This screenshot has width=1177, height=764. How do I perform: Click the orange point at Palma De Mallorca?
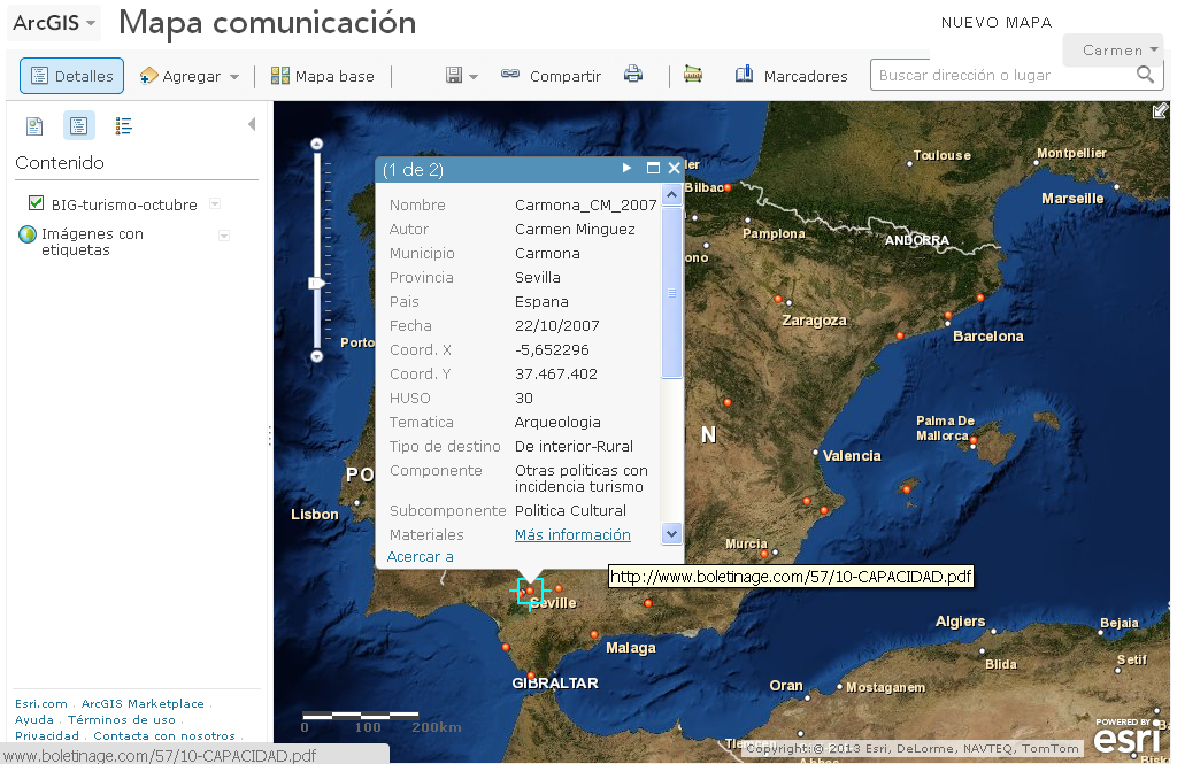974,441
